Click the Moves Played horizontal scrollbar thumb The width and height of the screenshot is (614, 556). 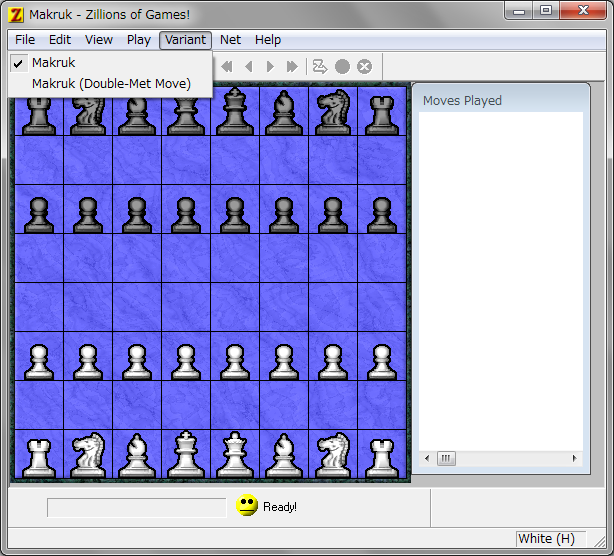click(x=446, y=458)
